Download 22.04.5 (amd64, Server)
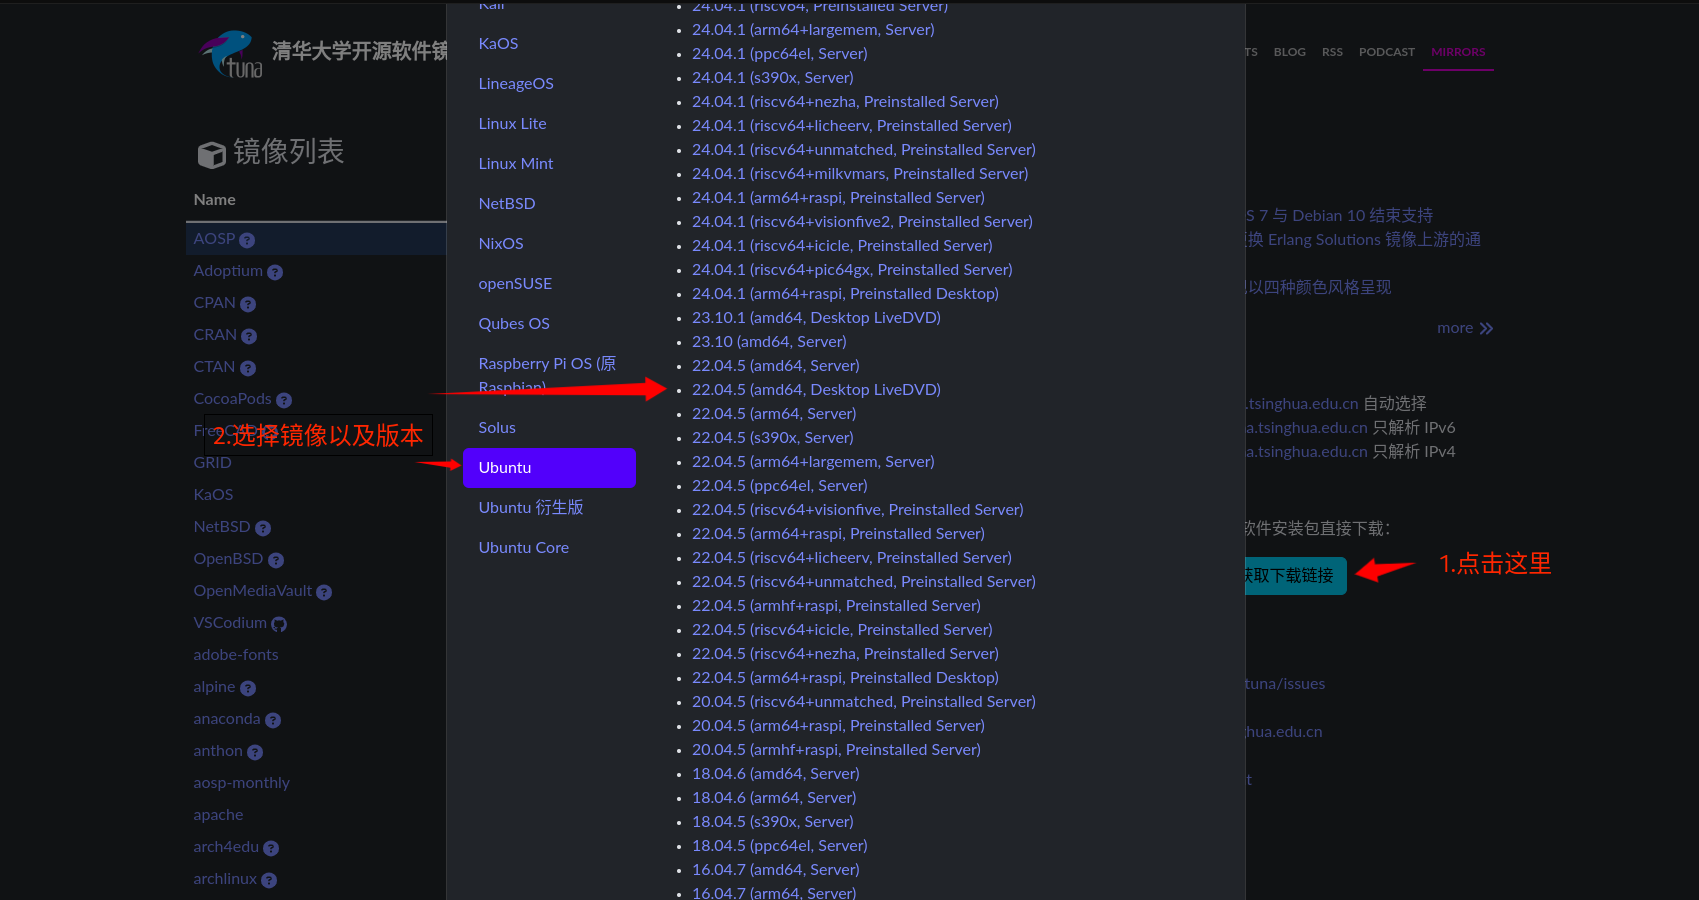Image resolution: width=1699 pixels, height=900 pixels. coord(776,366)
